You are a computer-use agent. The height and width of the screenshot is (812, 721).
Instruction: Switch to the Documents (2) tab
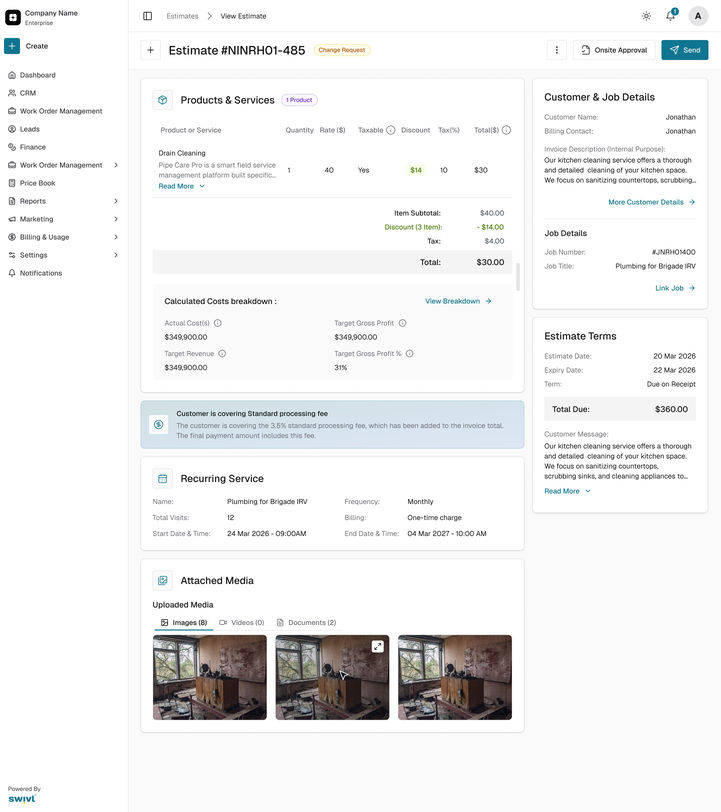pos(307,622)
